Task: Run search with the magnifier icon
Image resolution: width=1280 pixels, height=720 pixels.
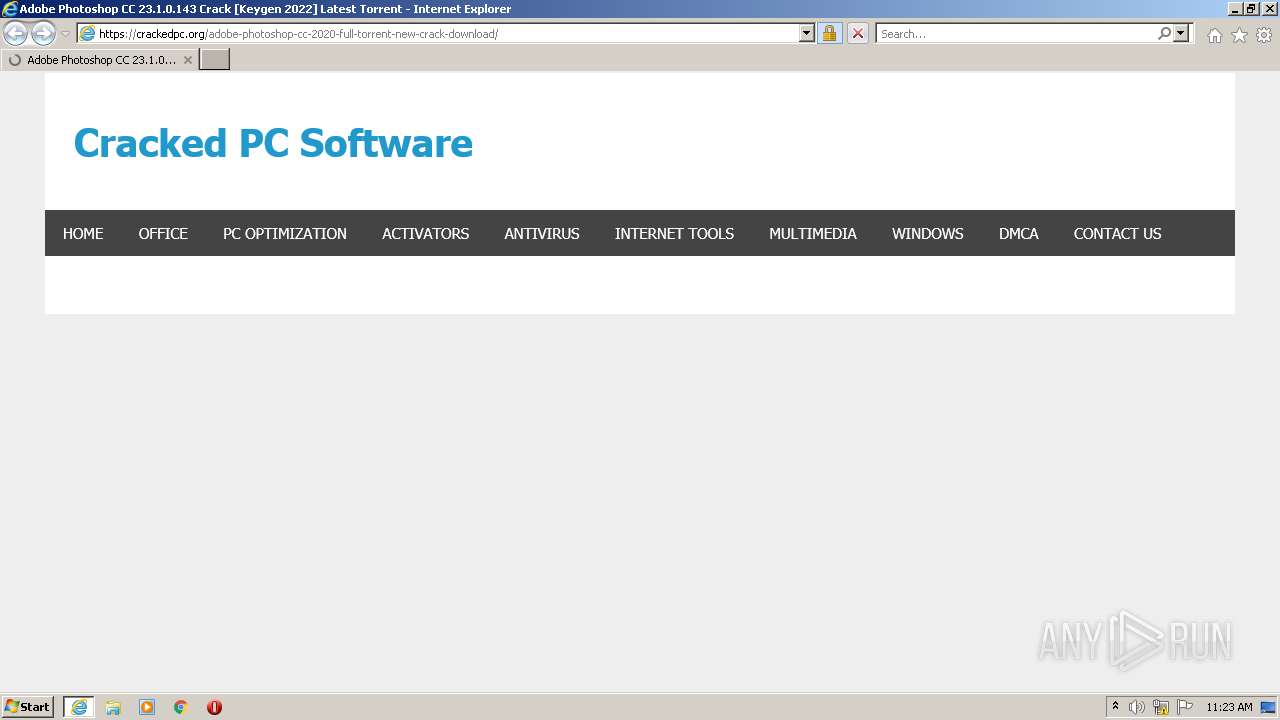Action: (x=1164, y=34)
